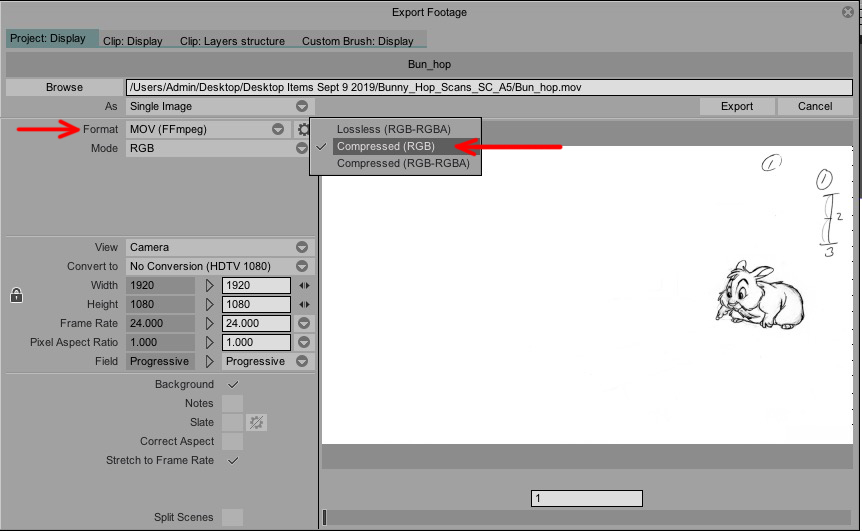Open the Convert to dropdown
The image size is (862, 531).
(220, 266)
